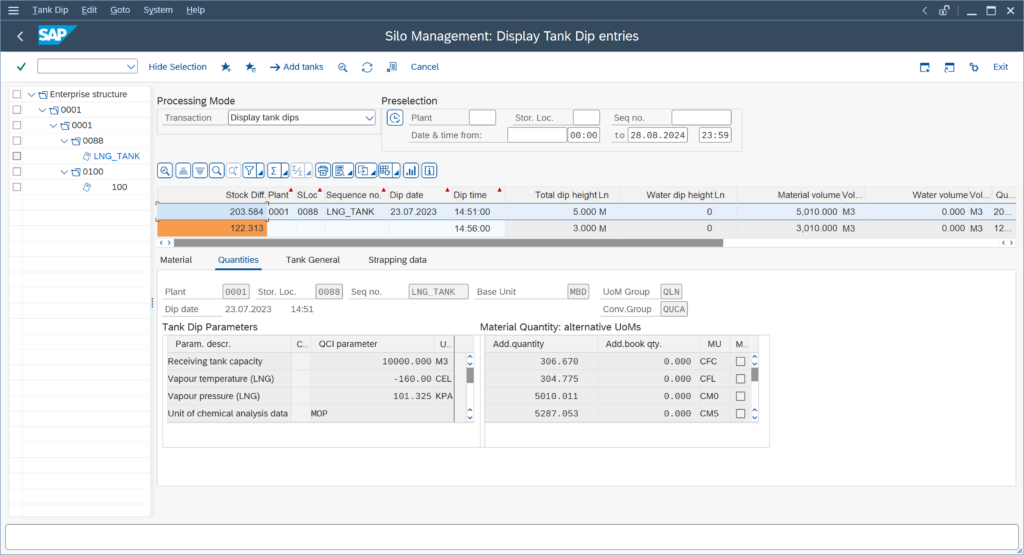The height and width of the screenshot is (555, 1024).
Task: Click the create session window icon at top right
Action: click(x=925, y=67)
